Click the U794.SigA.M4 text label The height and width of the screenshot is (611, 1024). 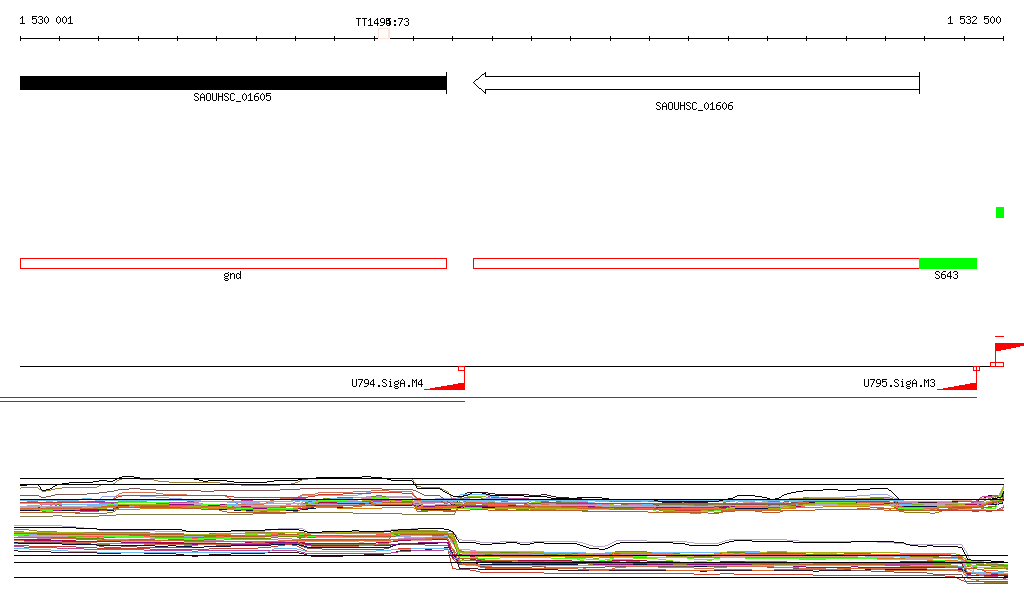[387, 383]
